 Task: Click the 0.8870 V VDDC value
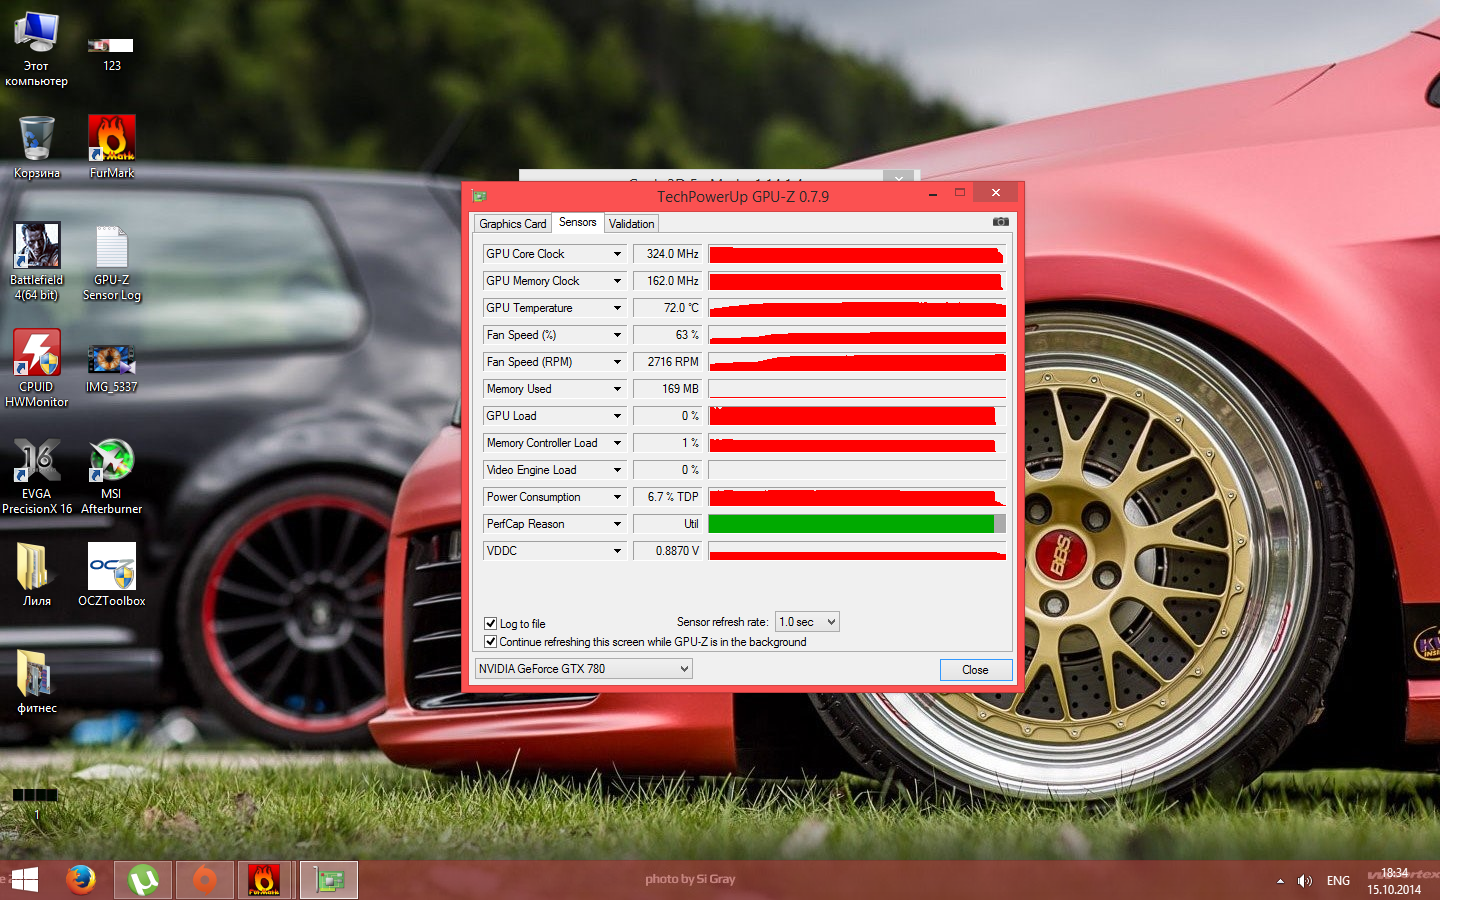668,551
